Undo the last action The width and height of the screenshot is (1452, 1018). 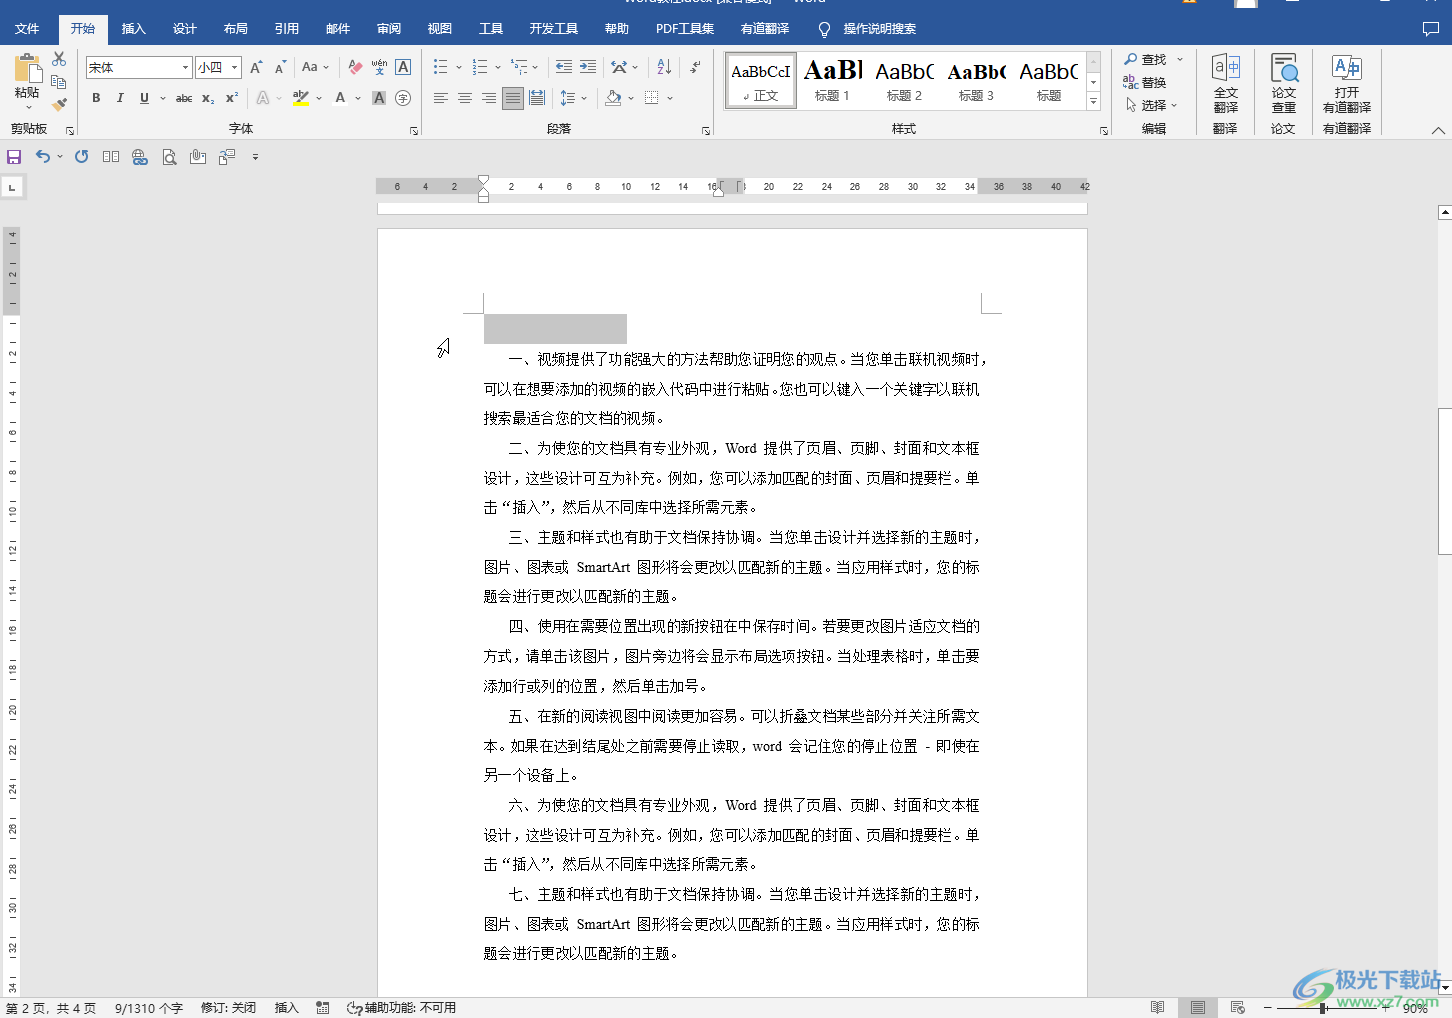(x=43, y=157)
